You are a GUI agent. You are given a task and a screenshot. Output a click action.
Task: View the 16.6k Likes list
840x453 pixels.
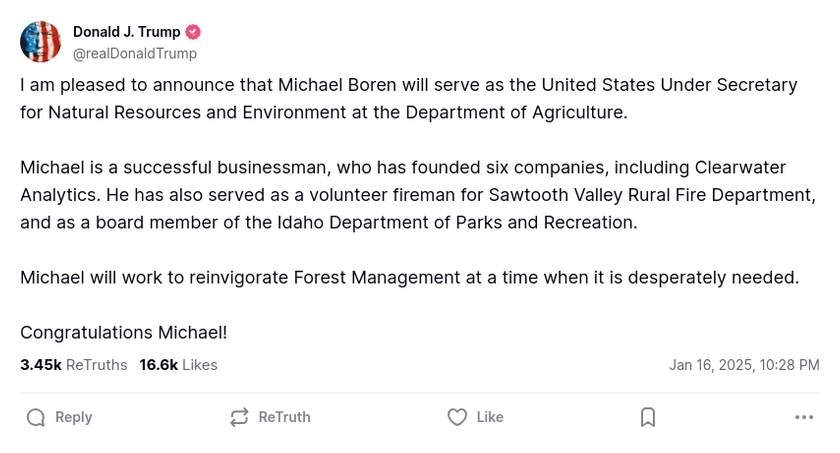[x=178, y=365]
